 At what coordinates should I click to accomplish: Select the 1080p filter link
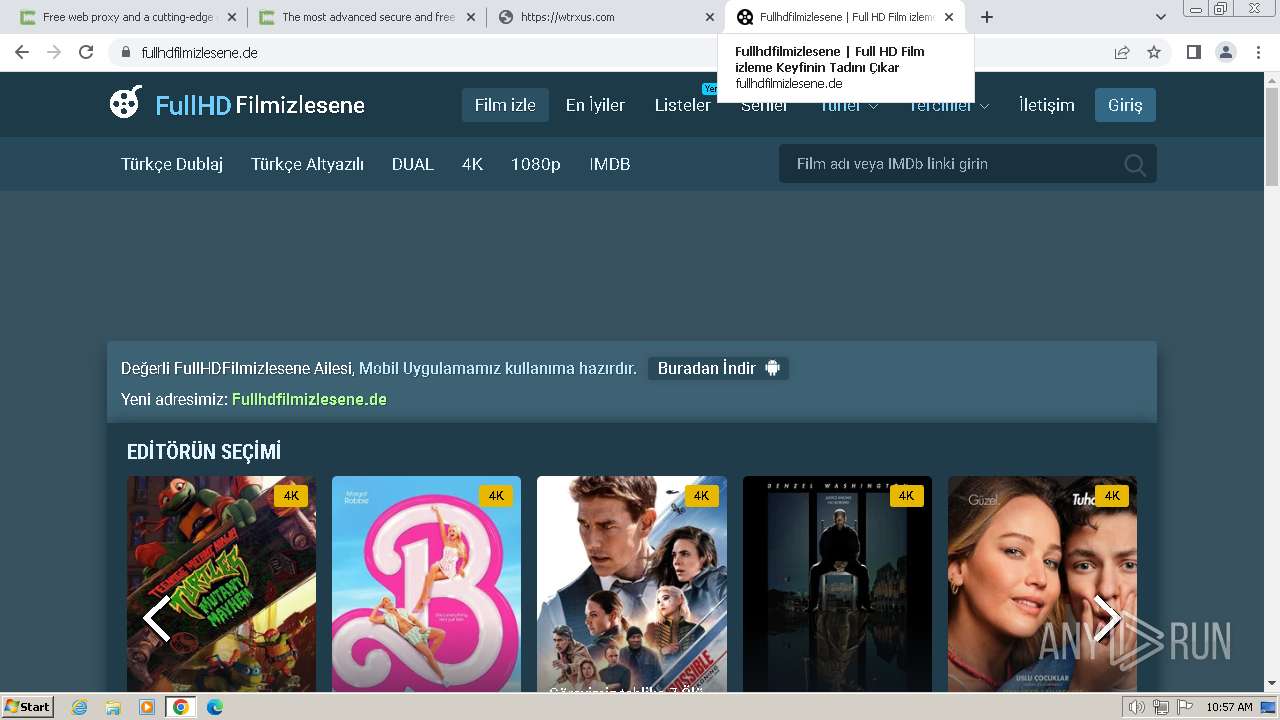(536, 164)
